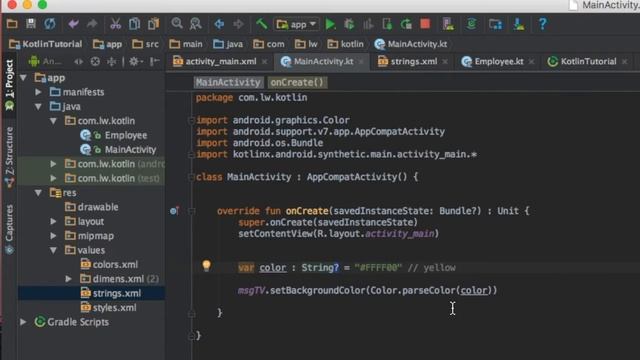The height and width of the screenshot is (360, 640).
Task: Toggle the 1: Project tool window
Action: point(9,85)
